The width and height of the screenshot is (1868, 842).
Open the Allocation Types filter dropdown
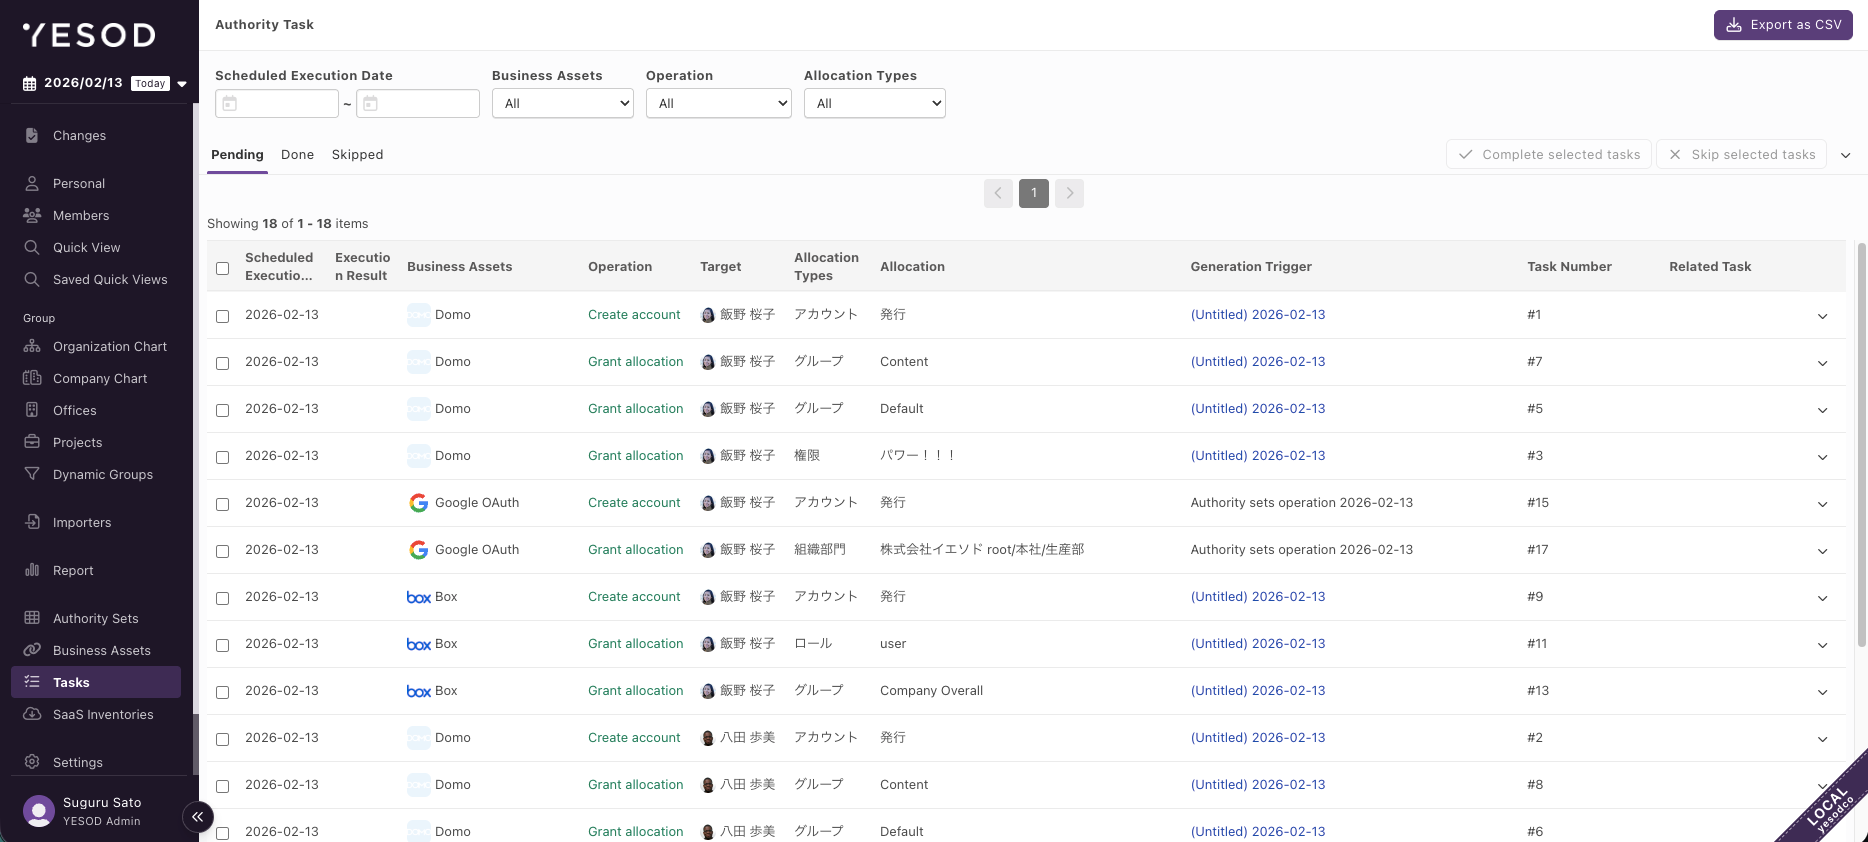point(874,103)
